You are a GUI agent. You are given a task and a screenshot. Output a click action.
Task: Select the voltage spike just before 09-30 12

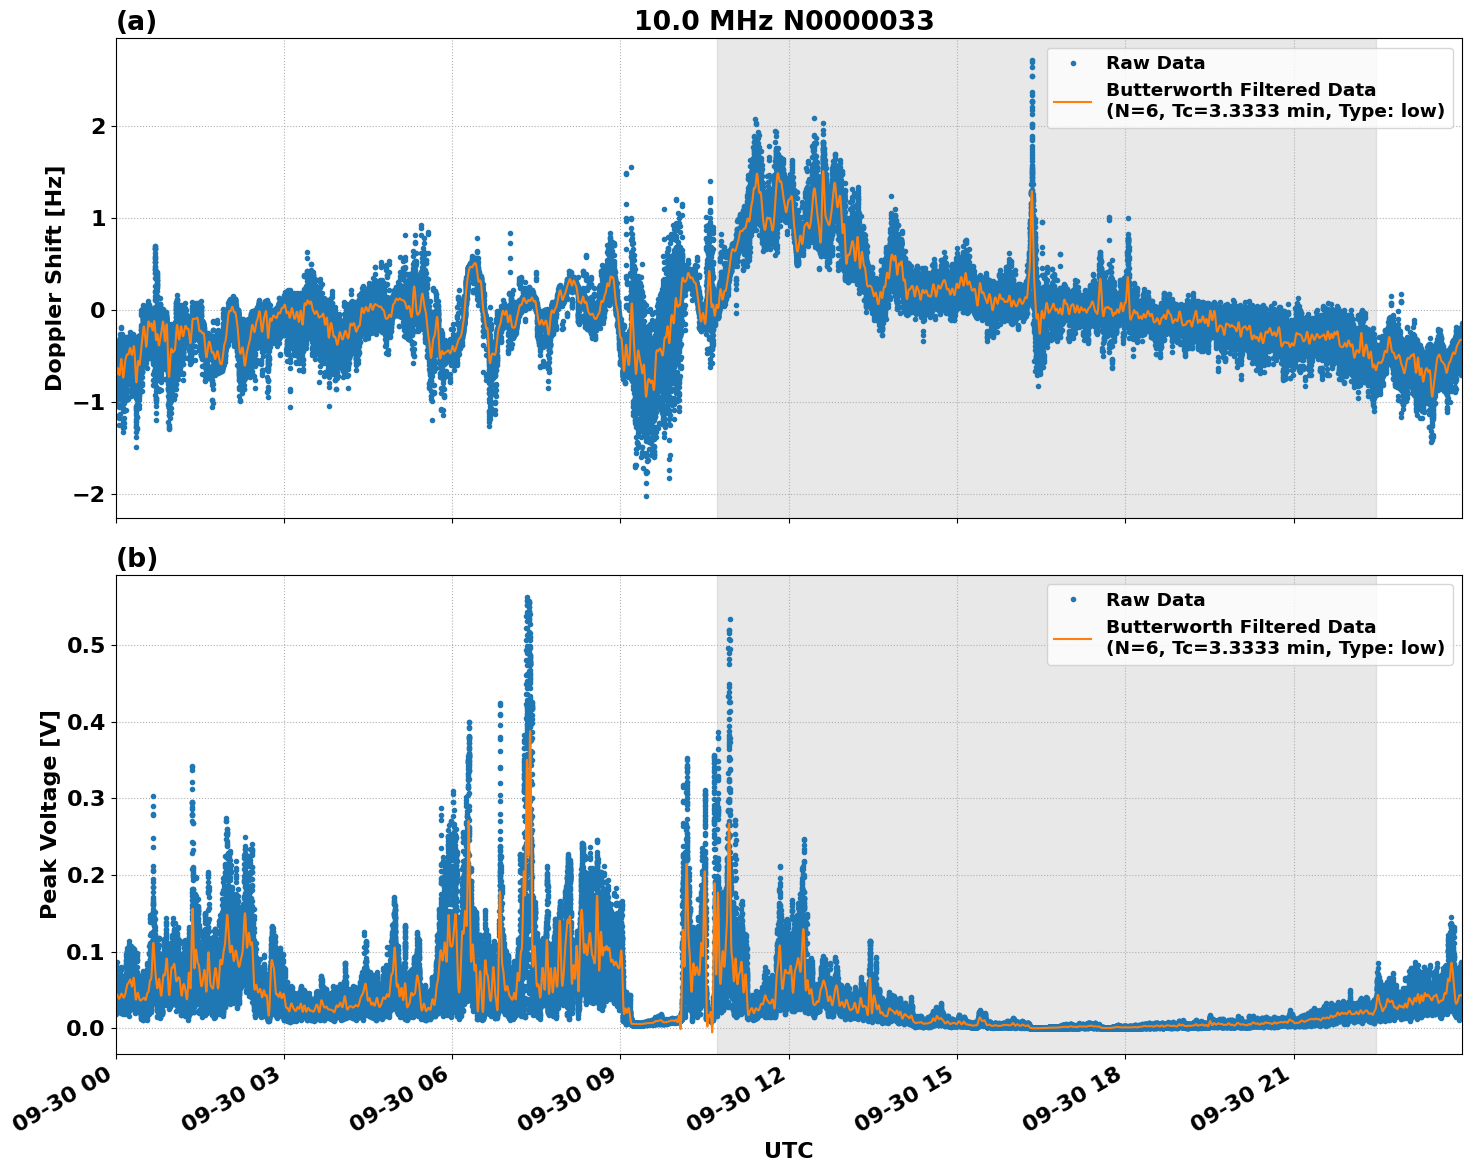[x=728, y=625]
